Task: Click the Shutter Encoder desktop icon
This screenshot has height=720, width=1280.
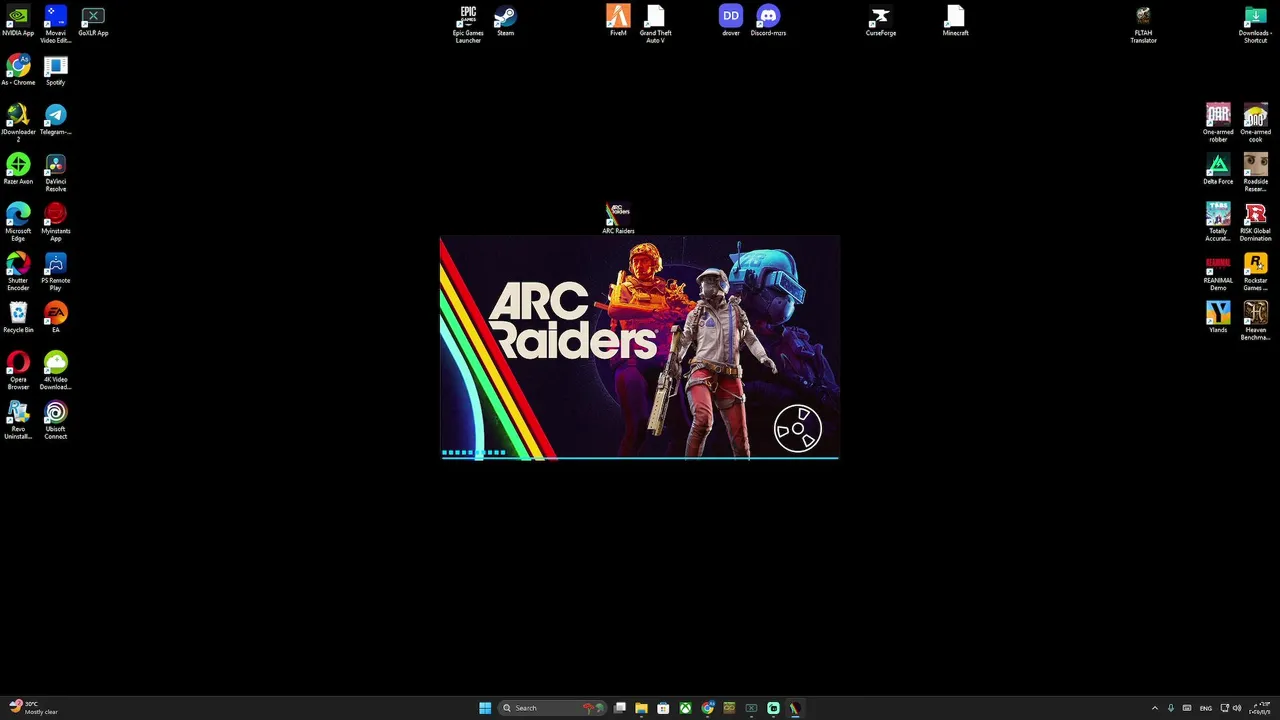Action: pos(18,271)
